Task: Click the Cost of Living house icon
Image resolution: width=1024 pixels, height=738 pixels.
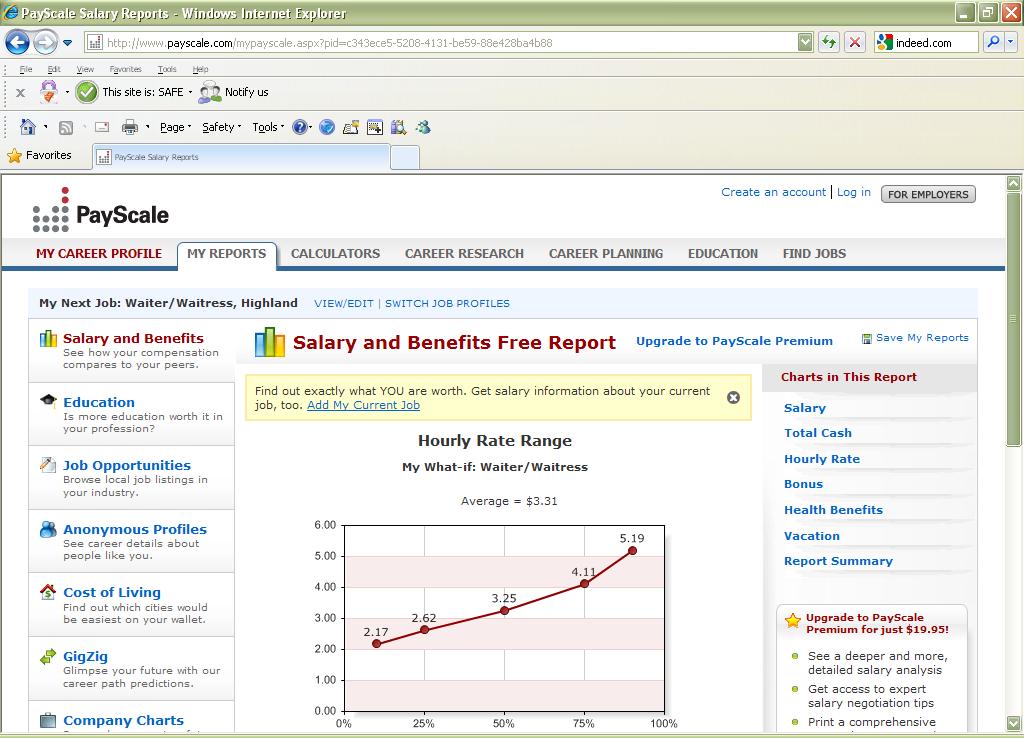Action: pos(48,592)
